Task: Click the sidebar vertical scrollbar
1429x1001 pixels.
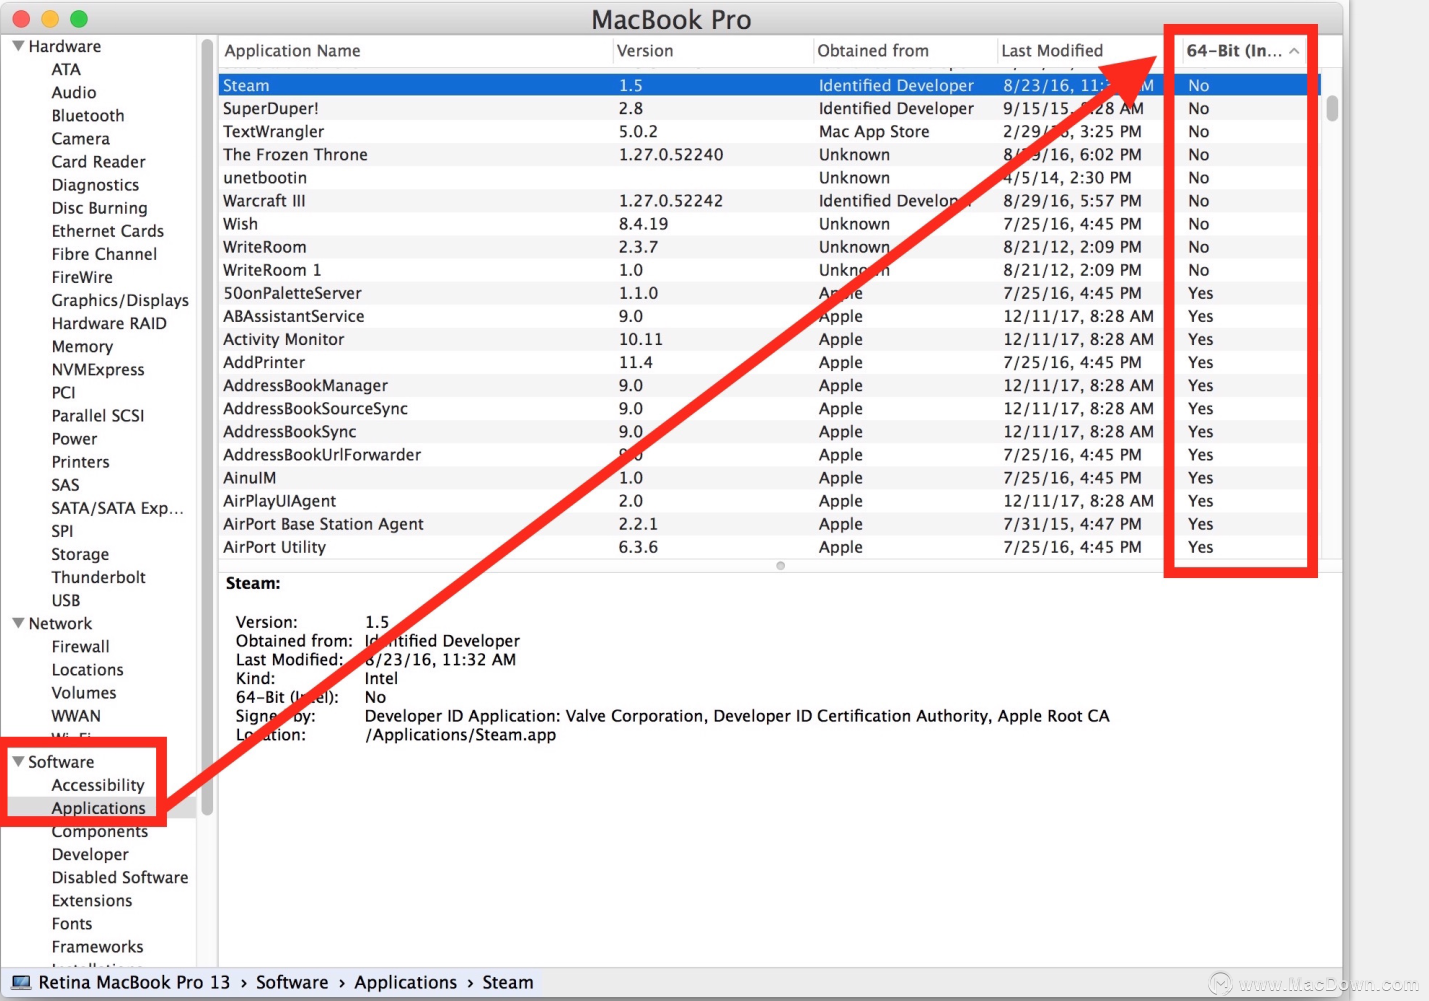Action: (207, 428)
